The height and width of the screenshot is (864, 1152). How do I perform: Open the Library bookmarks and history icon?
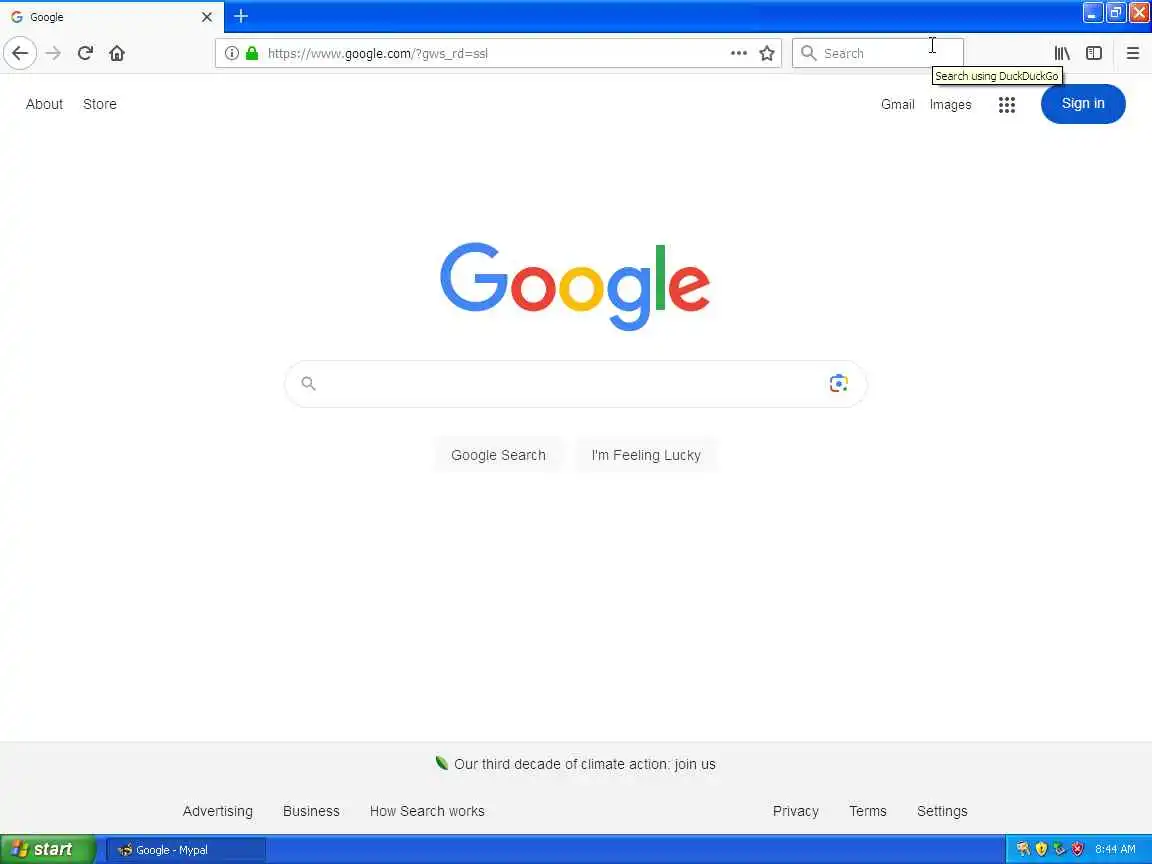[1062, 53]
